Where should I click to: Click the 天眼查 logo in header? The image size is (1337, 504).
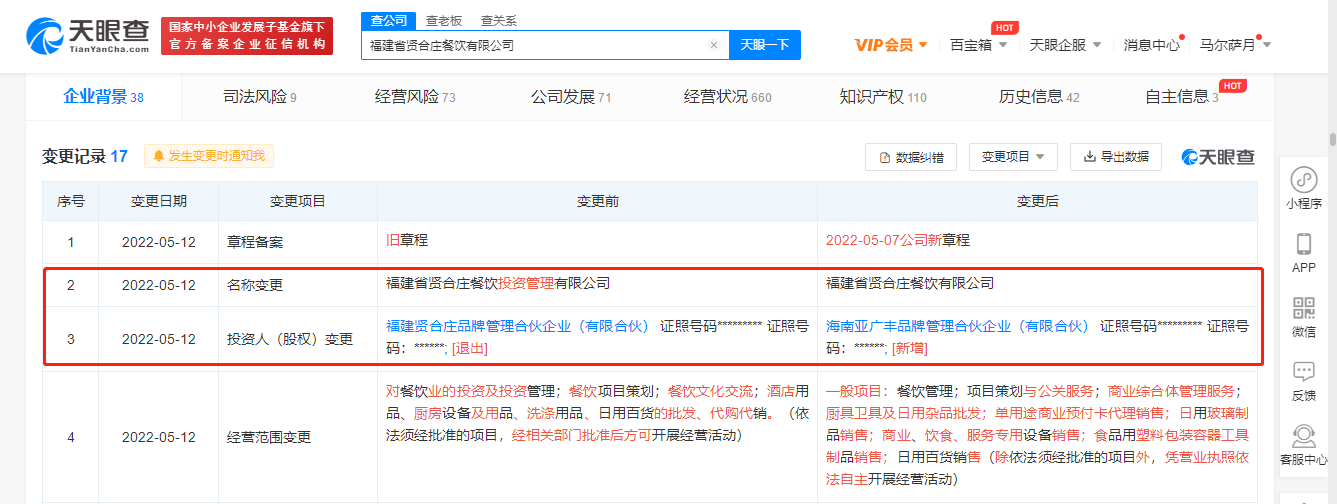89,35
